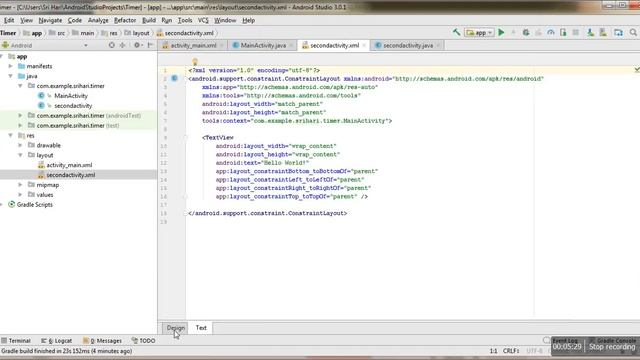Select Gradle Scripts in project tree
This screenshot has width=640, height=360.
click(34, 204)
